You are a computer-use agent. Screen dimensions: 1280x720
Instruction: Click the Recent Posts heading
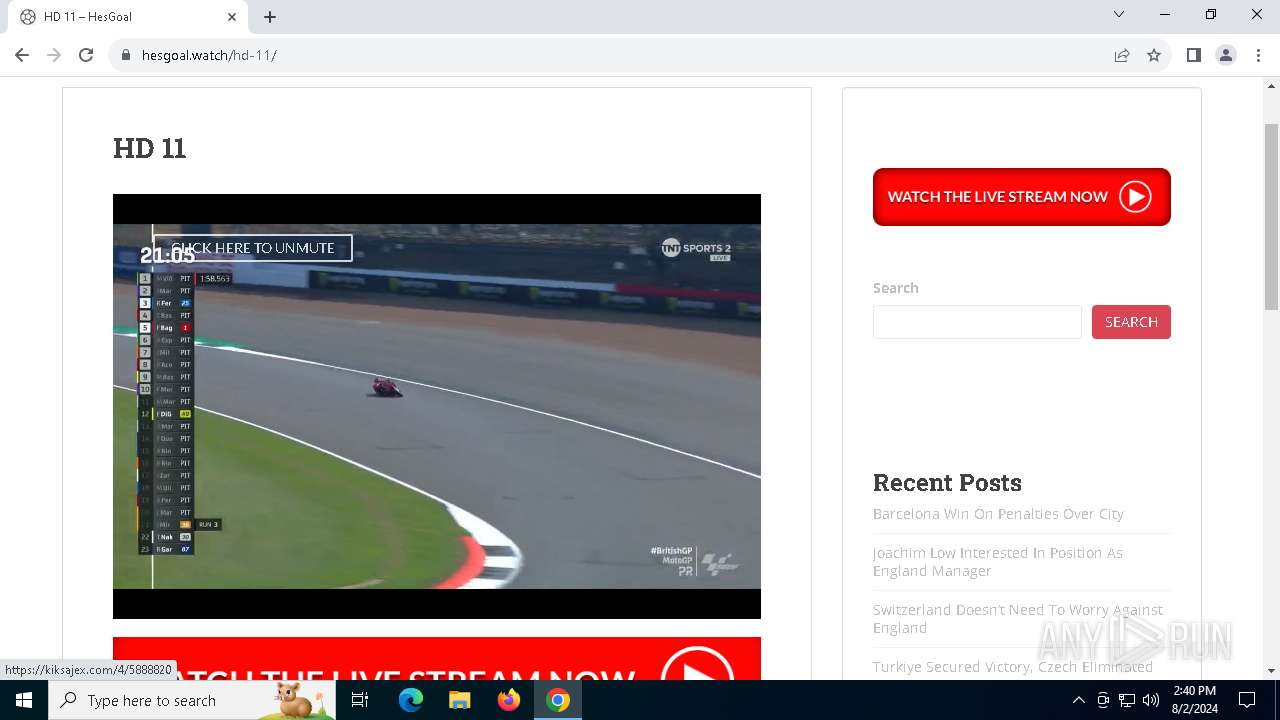[x=947, y=482]
